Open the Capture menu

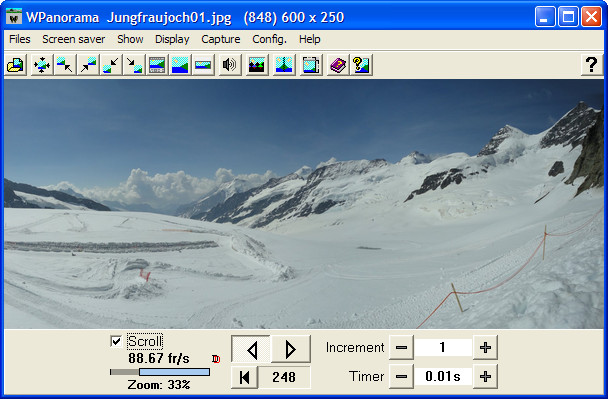pos(221,39)
